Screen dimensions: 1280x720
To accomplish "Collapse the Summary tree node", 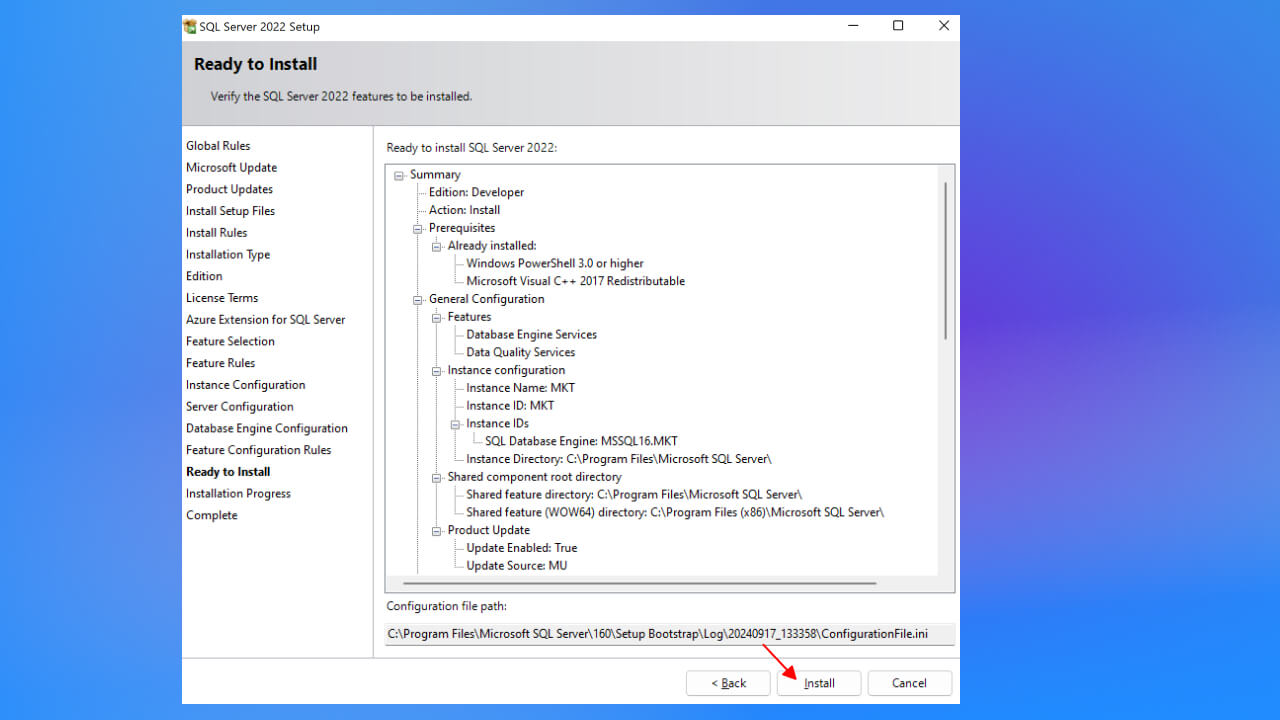I will 399,175.
